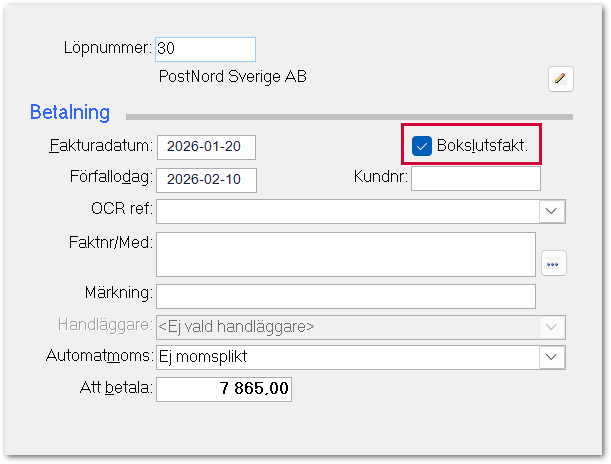Click inside the OCR ref text box

pos(346,211)
